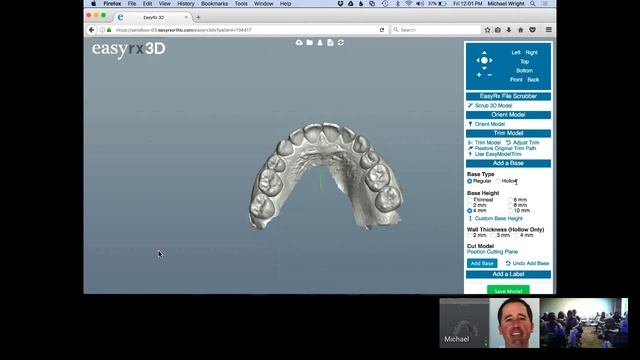640x360 pixels.
Task: Bookmark this page with star icon
Action: tap(487, 30)
